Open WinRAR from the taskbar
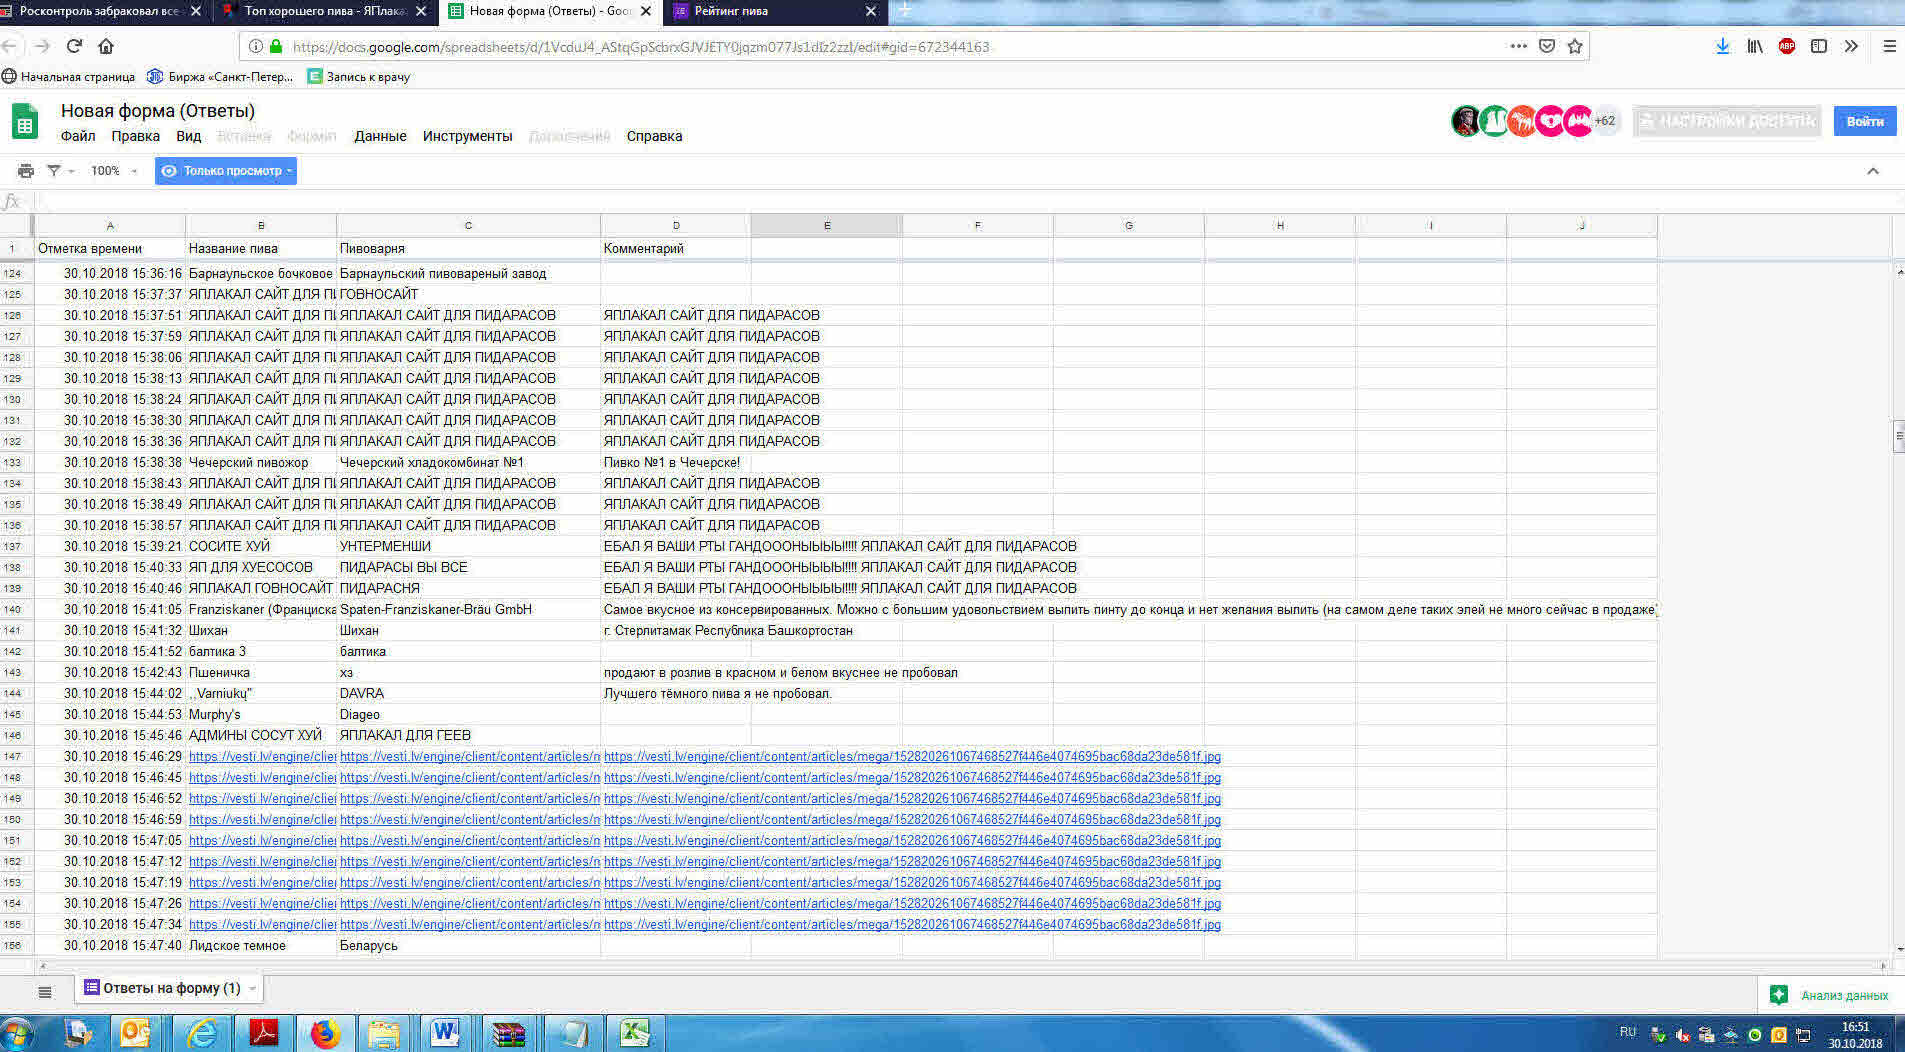The height and width of the screenshot is (1052, 1905). coord(509,1032)
